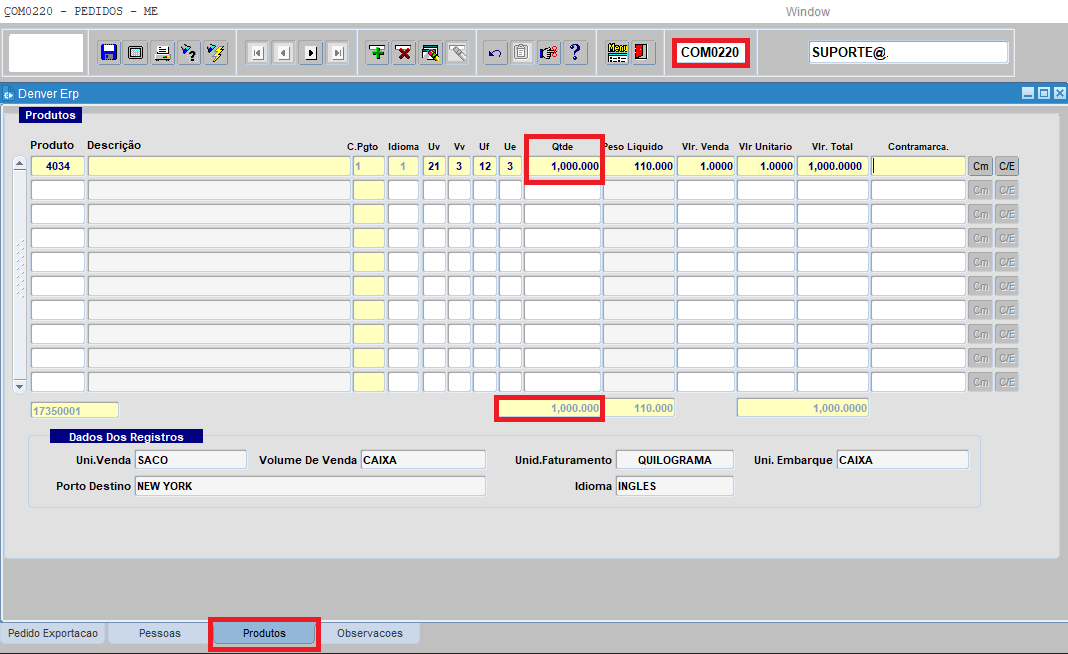
Task: Click the greyed-out pencil edit icon
Action: click(x=457, y=52)
